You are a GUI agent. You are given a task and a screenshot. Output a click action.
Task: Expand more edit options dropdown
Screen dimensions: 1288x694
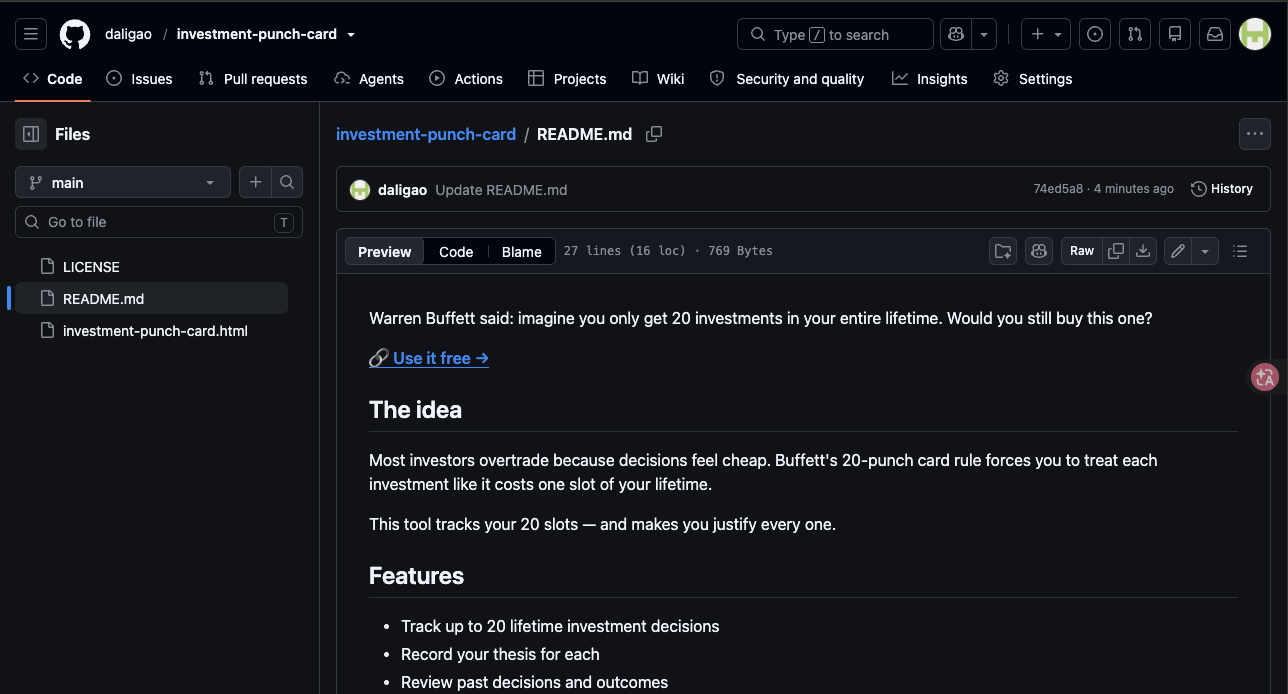pos(1205,251)
